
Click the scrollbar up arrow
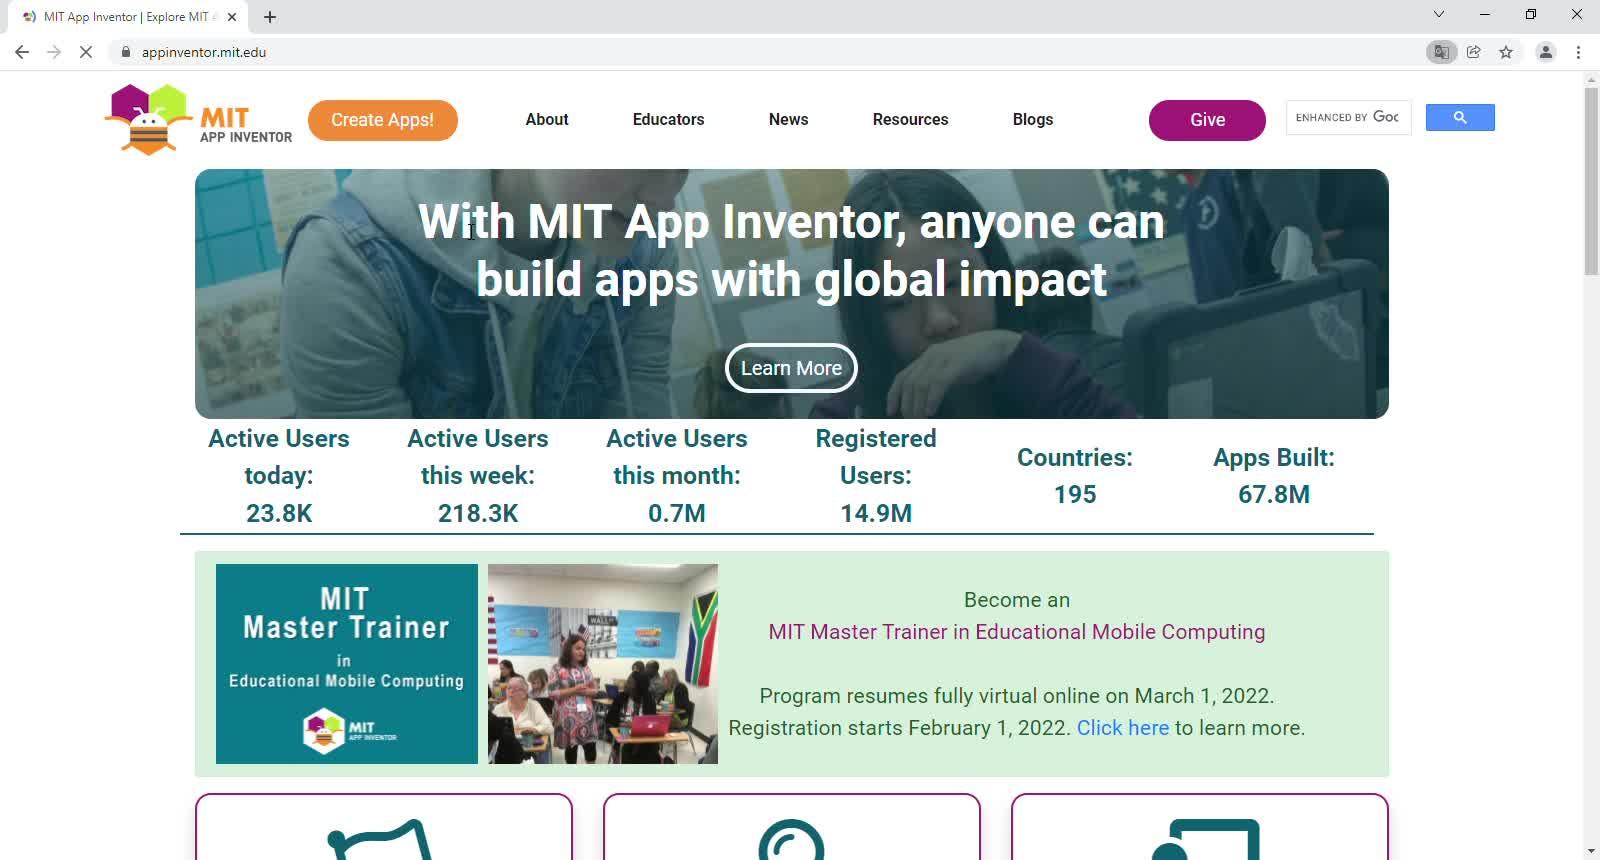(1591, 79)
